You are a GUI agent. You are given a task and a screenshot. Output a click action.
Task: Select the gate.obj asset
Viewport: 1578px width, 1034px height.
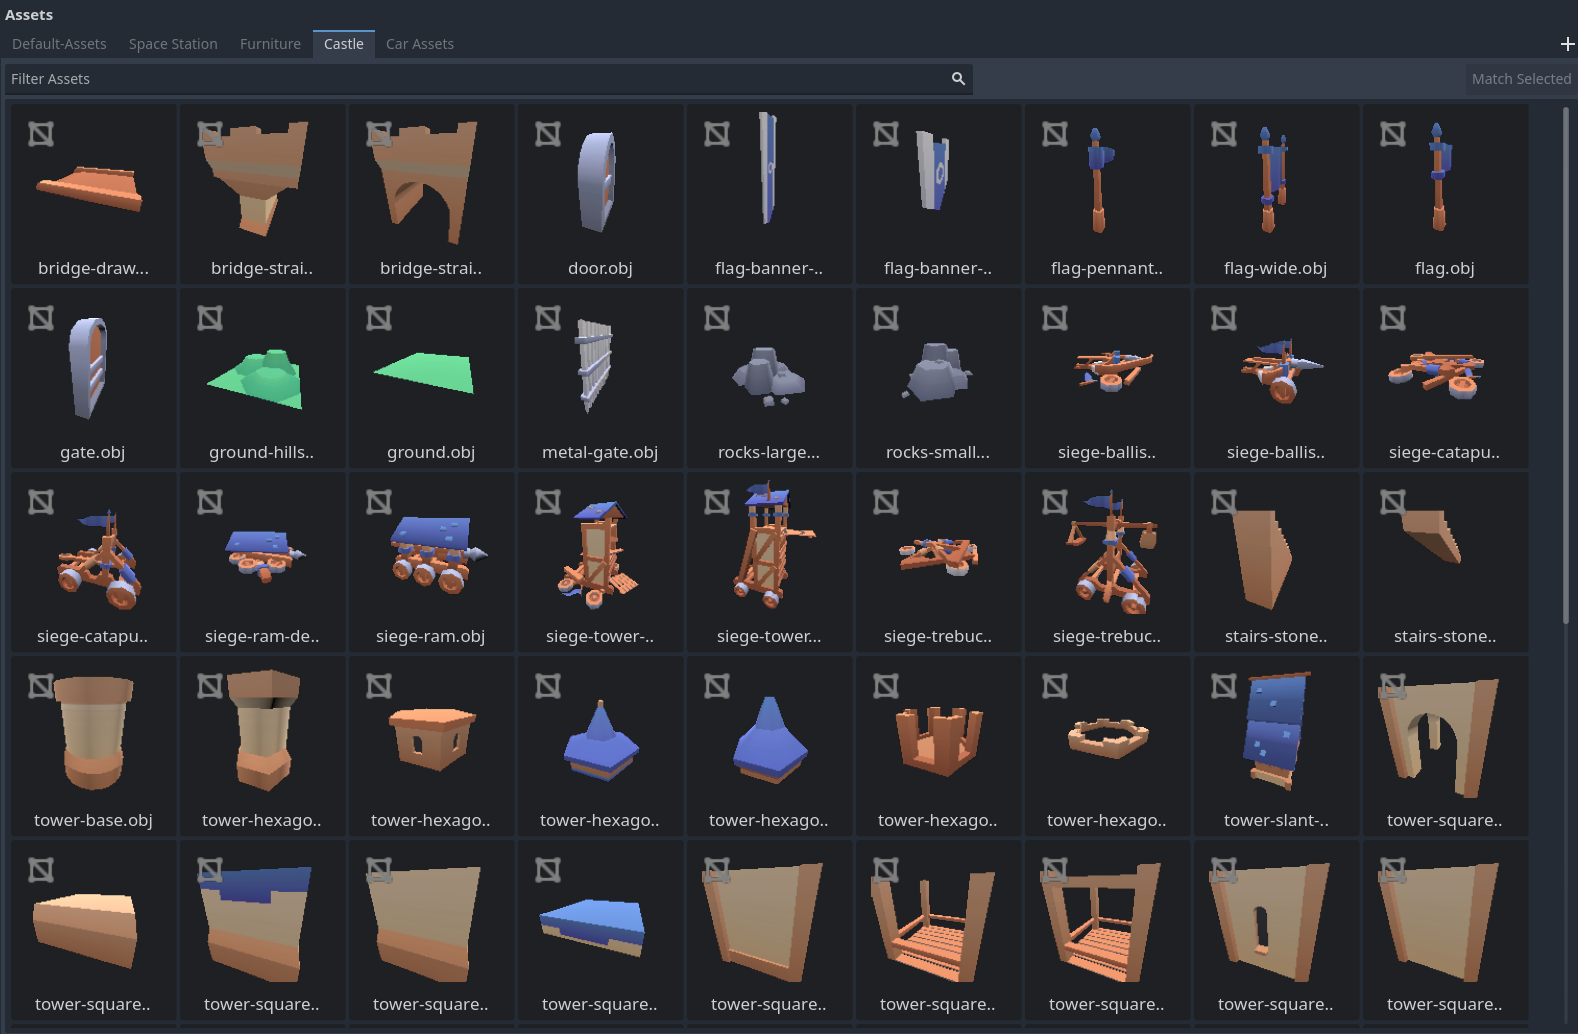(x=93, y=378)
